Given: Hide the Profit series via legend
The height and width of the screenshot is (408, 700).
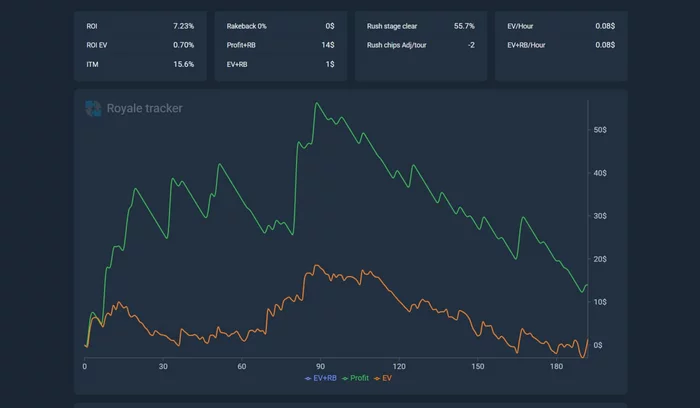Looking at the screenshot, I should pyautogui.click(x=357, y=378).
